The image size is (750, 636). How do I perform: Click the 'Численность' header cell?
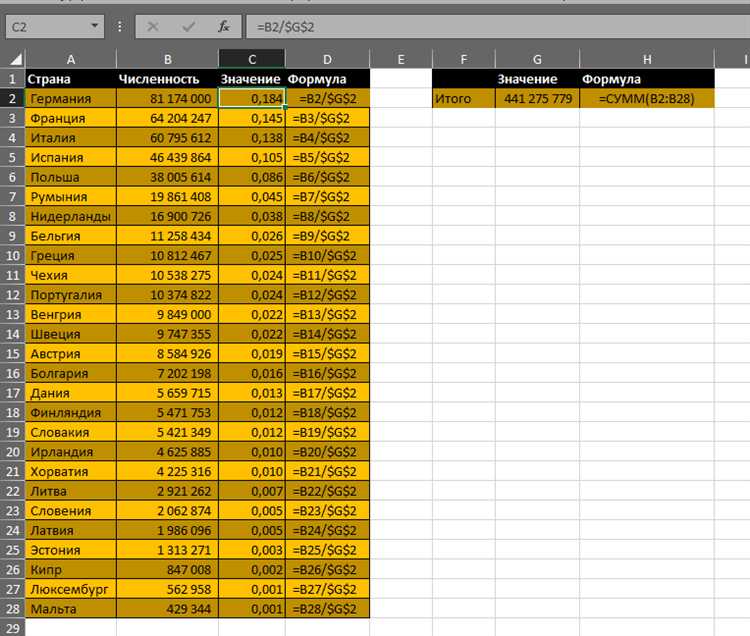click(x=167, y=79)
